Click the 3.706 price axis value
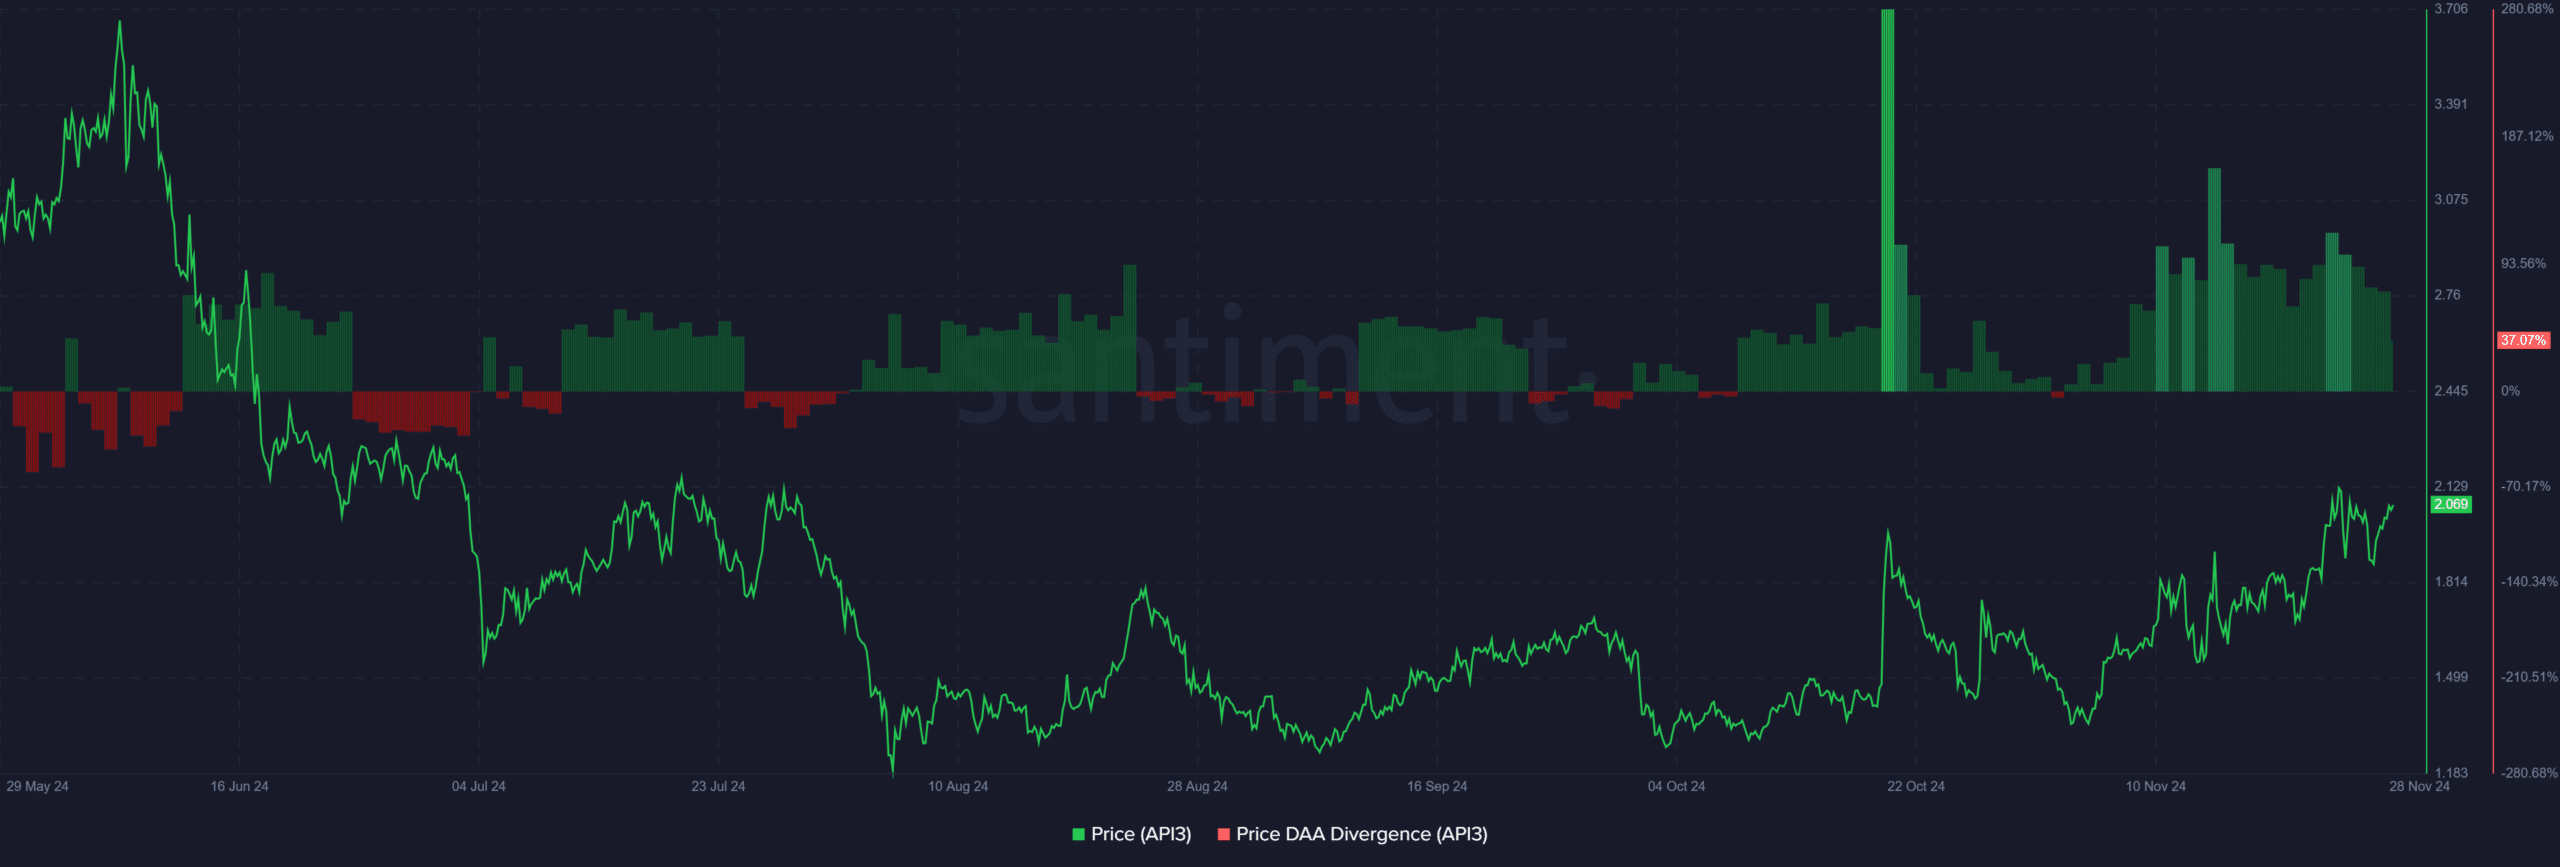 tap(2451, 9)
